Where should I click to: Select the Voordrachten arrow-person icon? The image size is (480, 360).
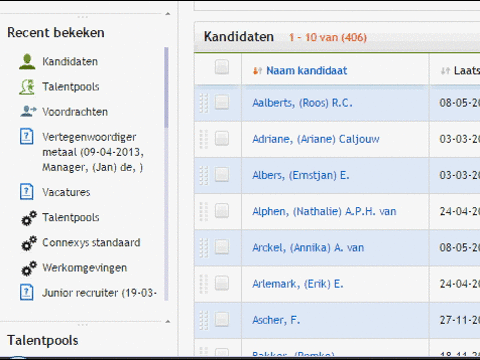[28, 111]
